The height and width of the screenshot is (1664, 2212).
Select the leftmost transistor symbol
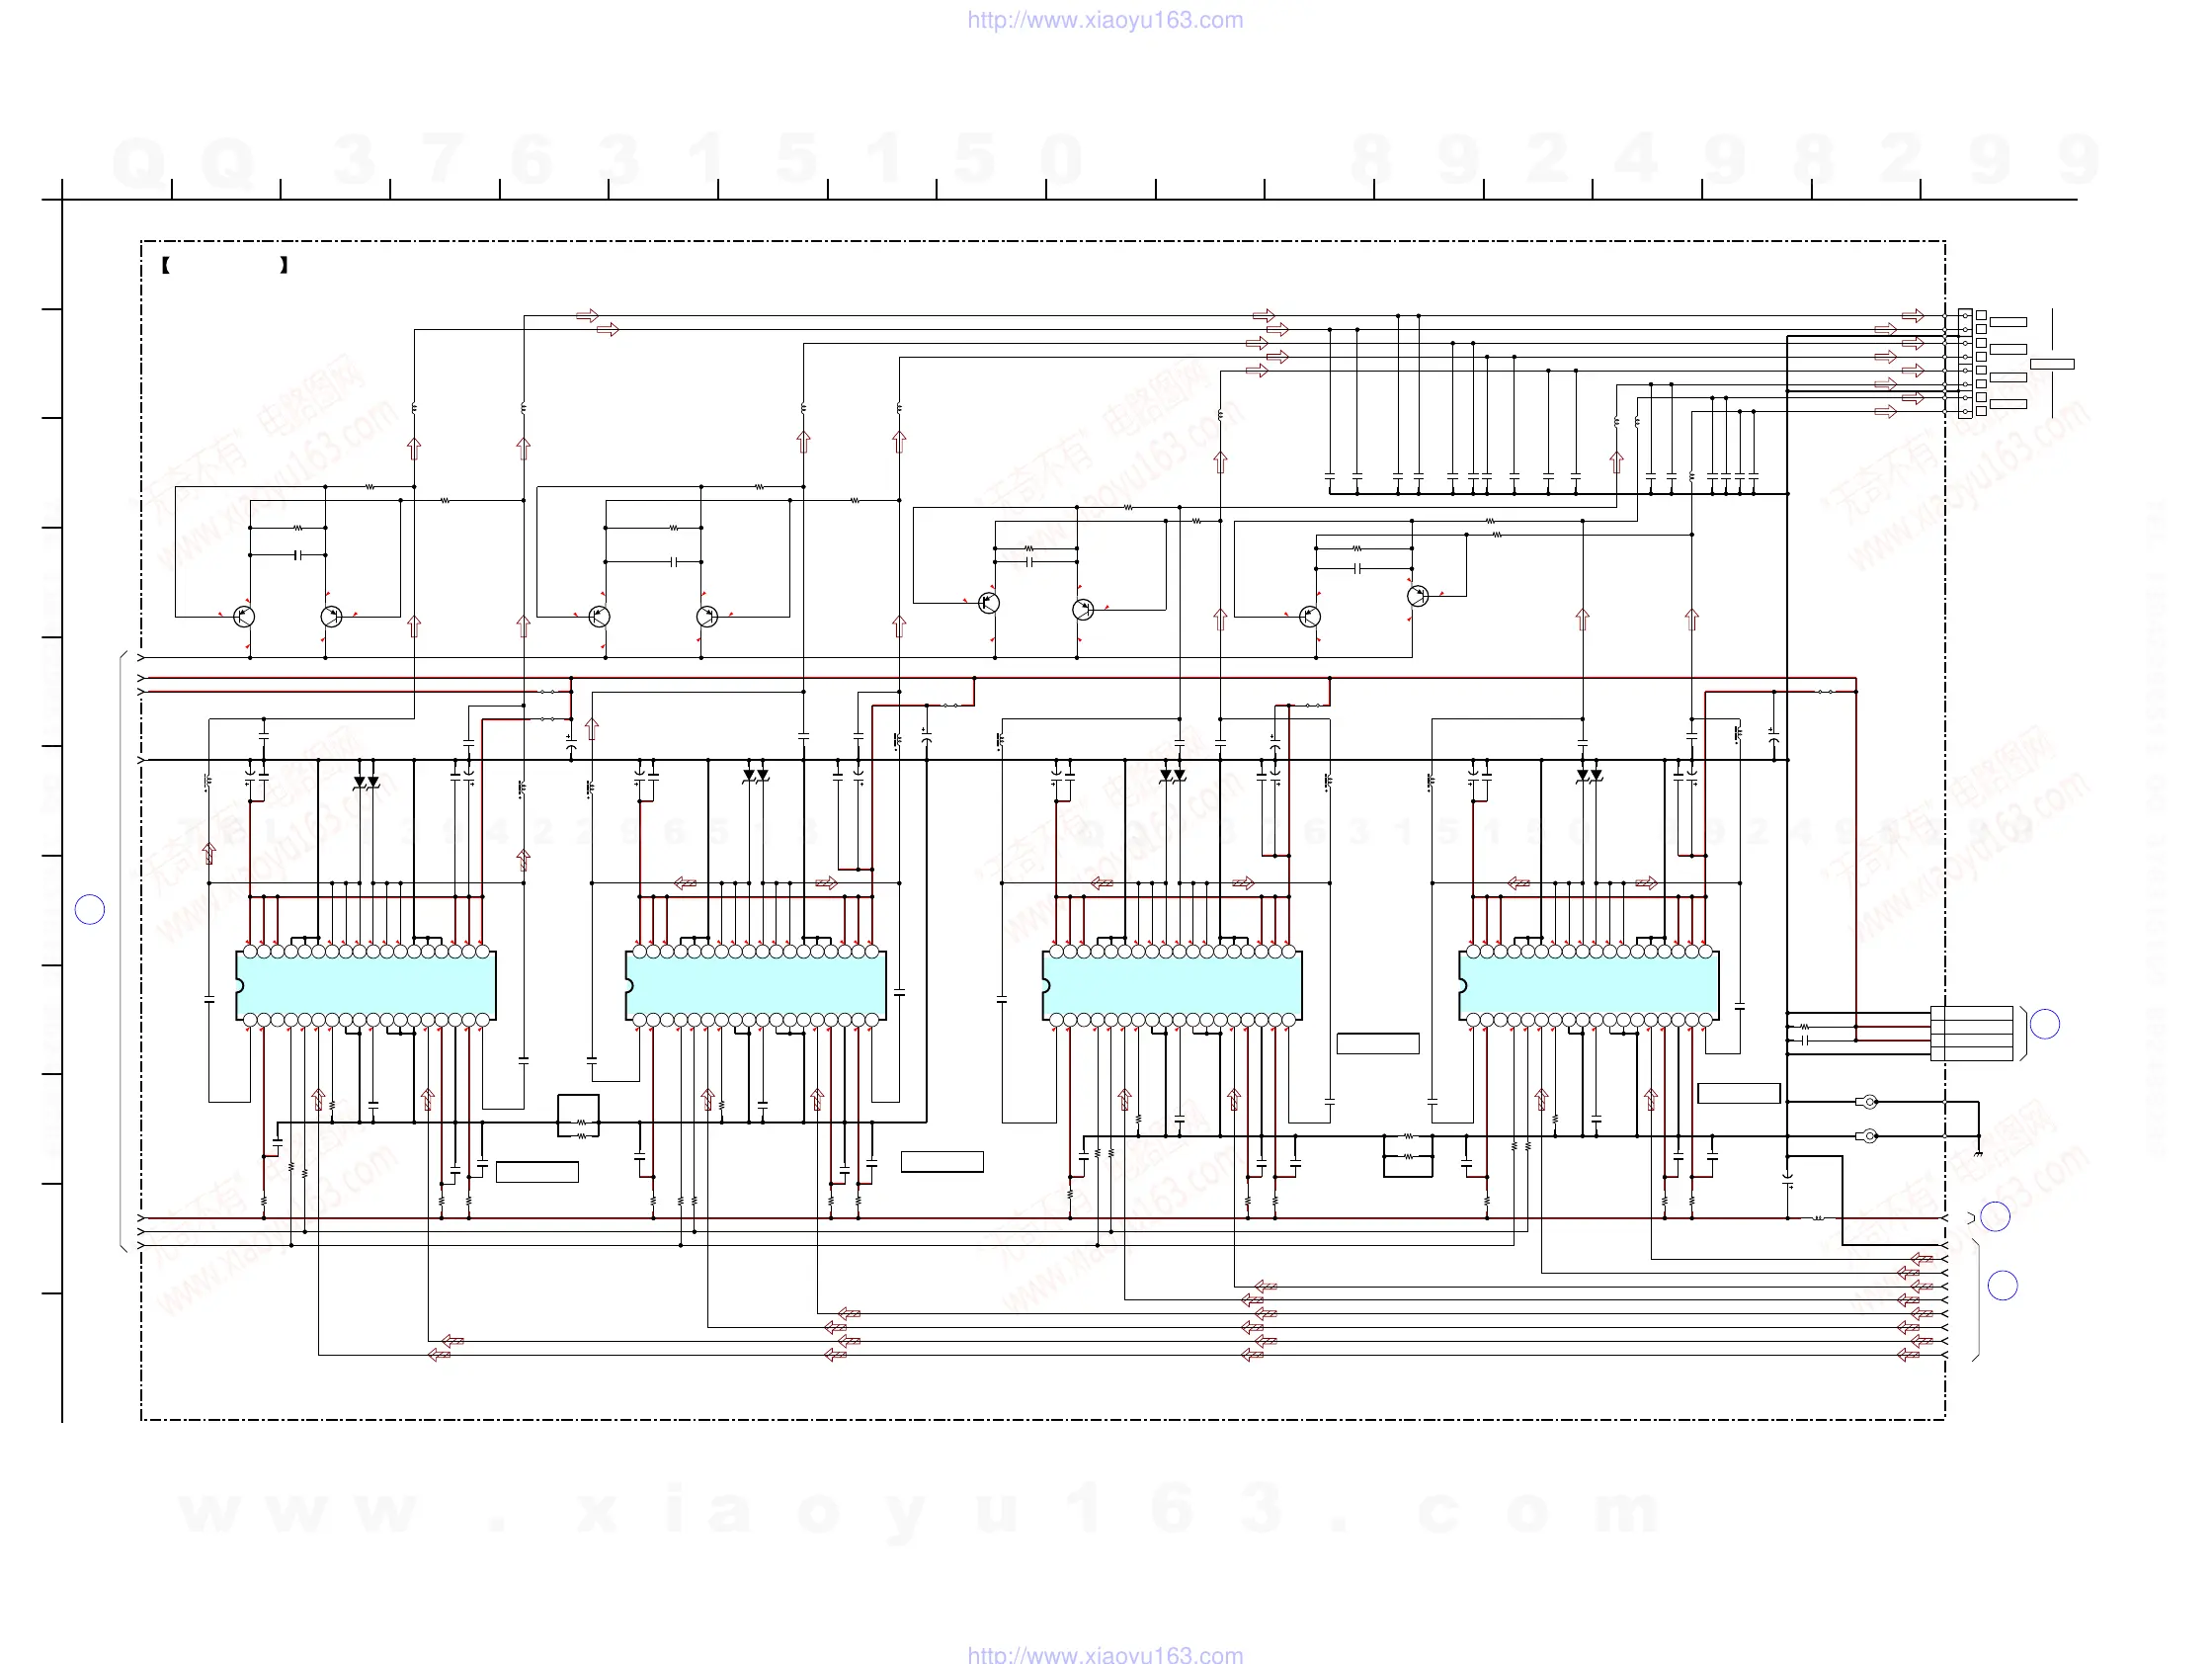pos(243,616)
